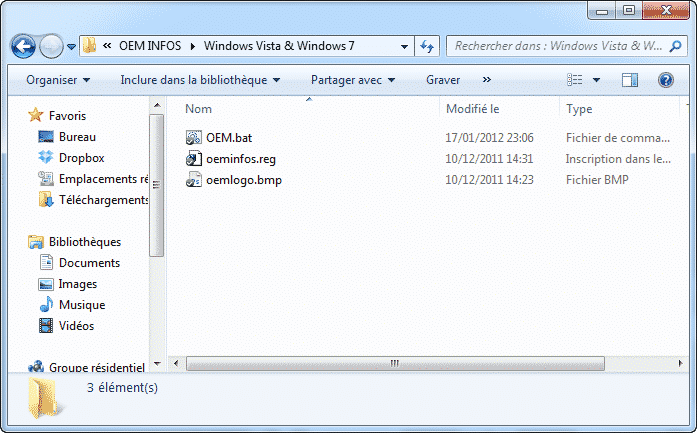Open Inclure dans la bibliothèque menu
The width and height of the screenshot is (697, 433).
point(200,80)
